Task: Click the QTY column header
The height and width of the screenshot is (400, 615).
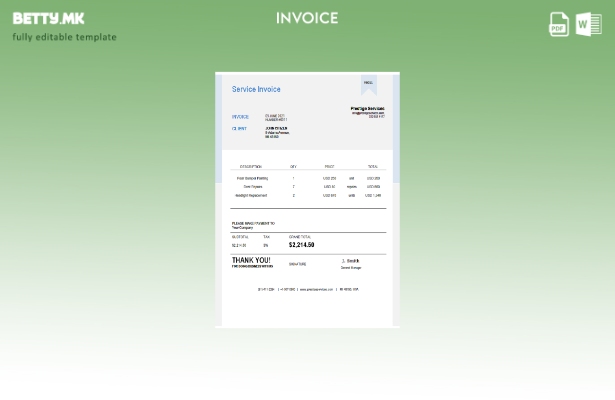Action: click(x=293, y=166)
